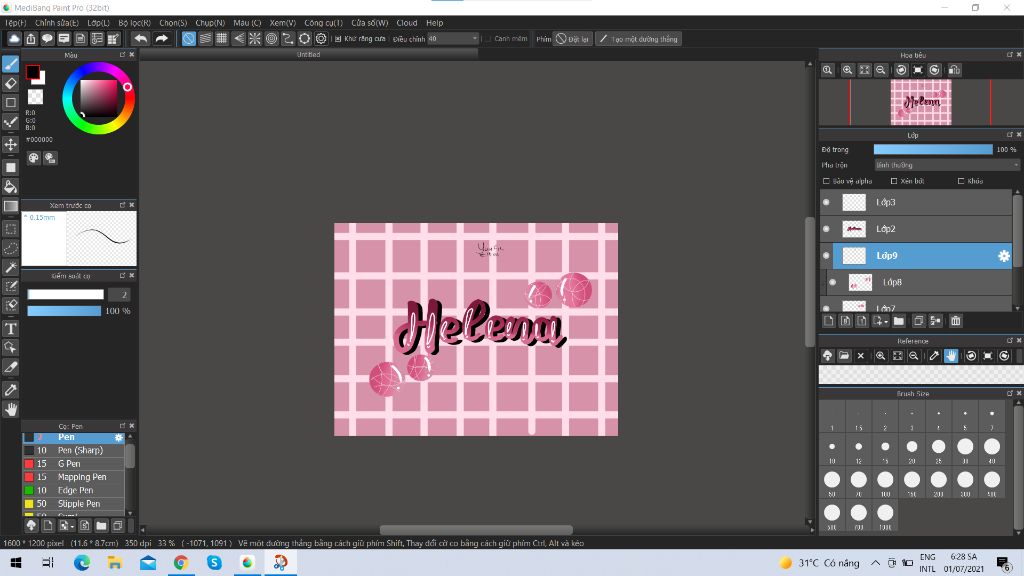This screenshot has width=1024, height=576.
Task: Open the Chỉnh sửa(E) menu
Action: (57, 23)
